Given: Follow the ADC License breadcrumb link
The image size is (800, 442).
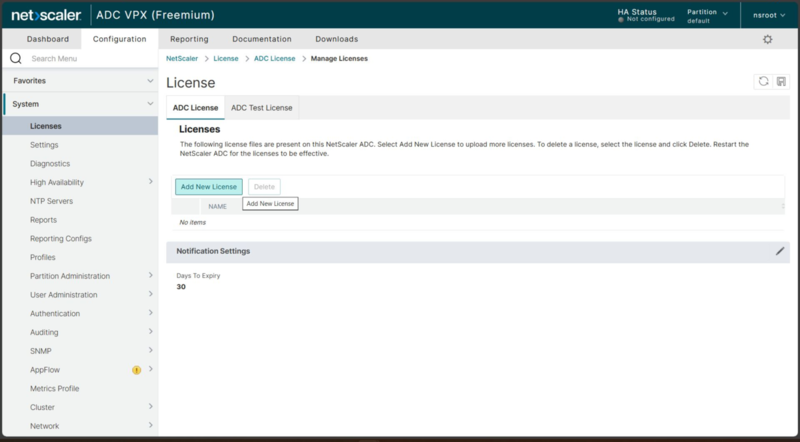Looking at the screenshot, I should (274, 59).
